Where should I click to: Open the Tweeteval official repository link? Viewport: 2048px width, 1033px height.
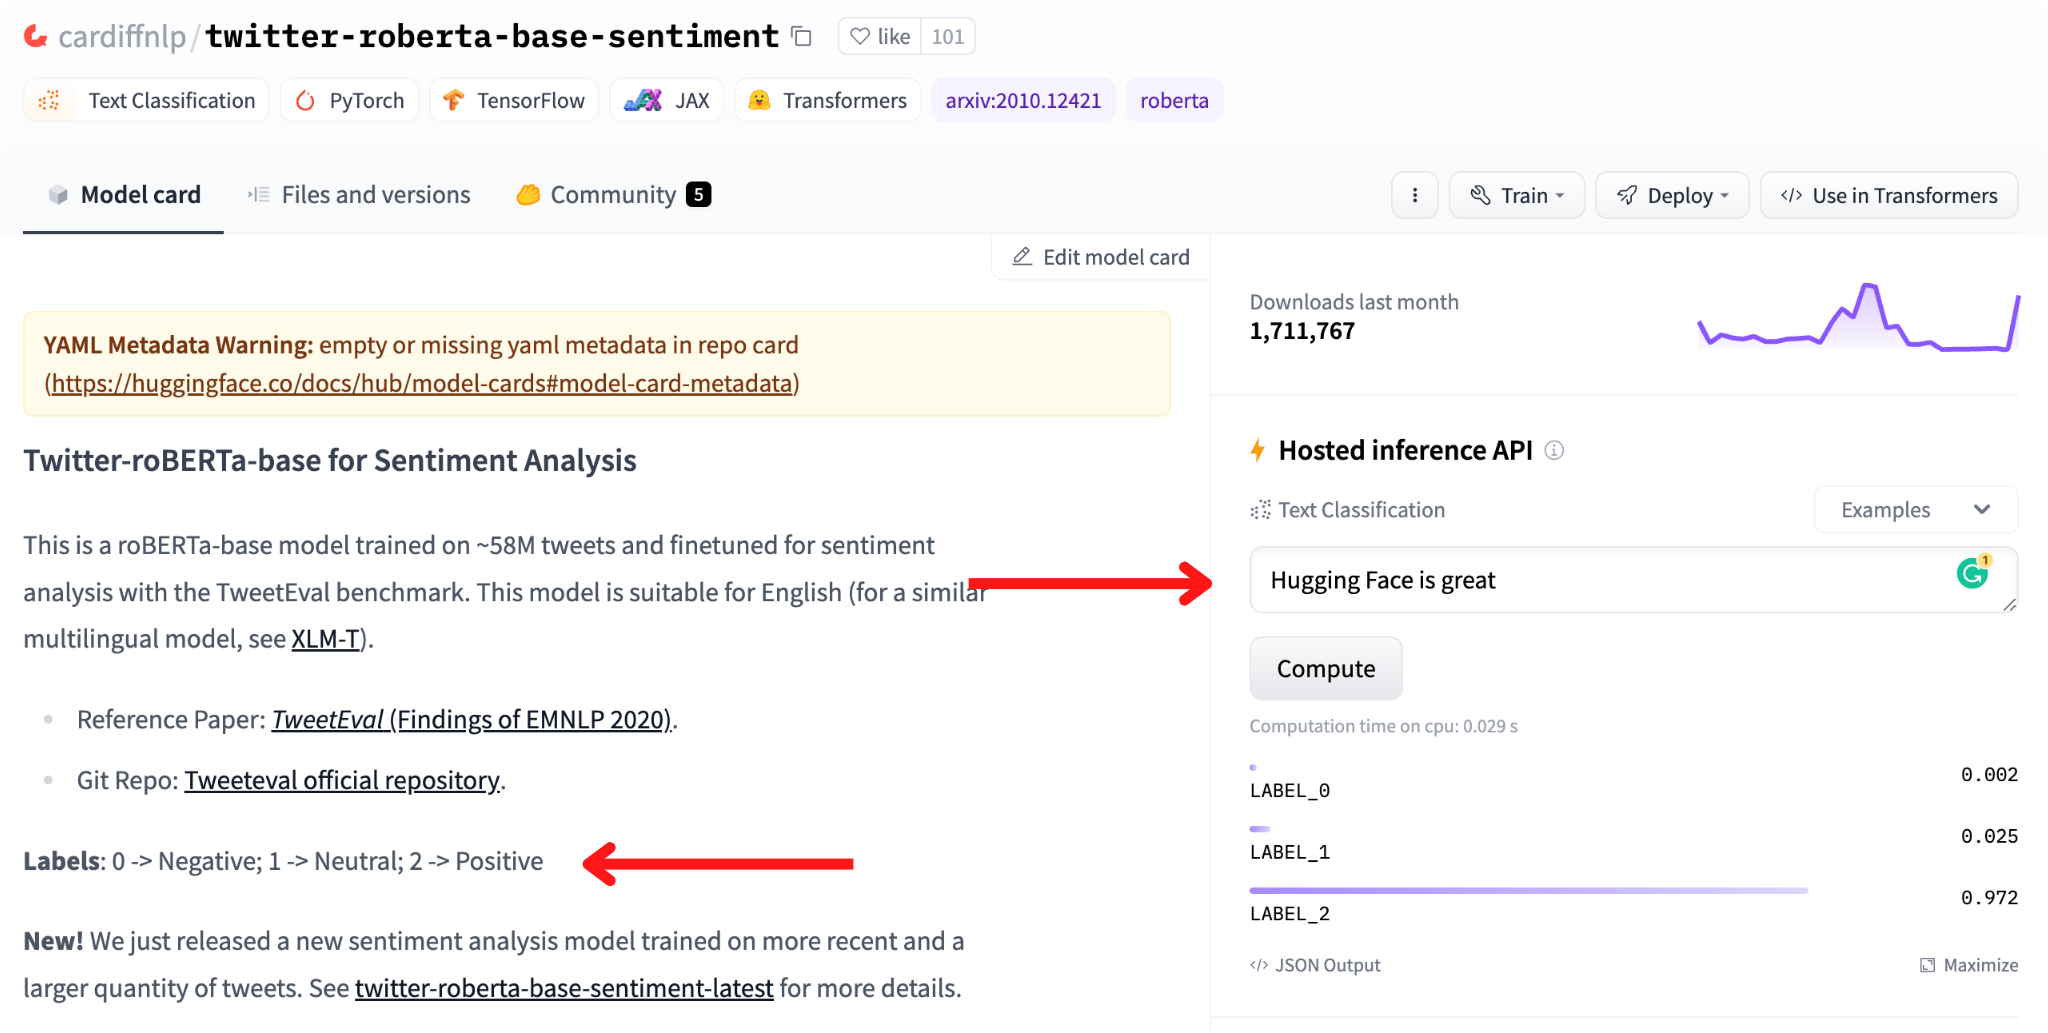click(x=342, y=780)
